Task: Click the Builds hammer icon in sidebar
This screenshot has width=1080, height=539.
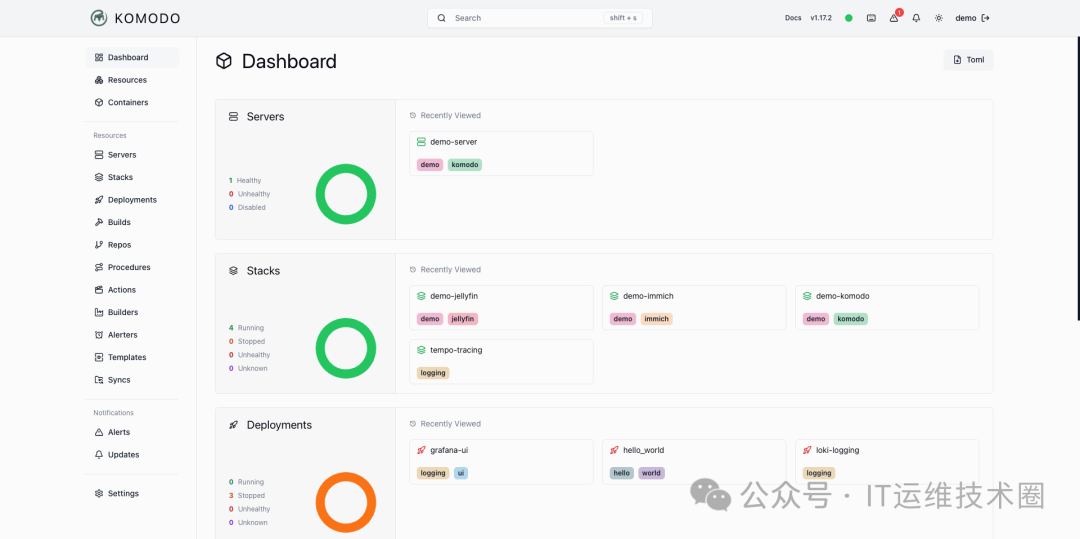Action: 98,222
